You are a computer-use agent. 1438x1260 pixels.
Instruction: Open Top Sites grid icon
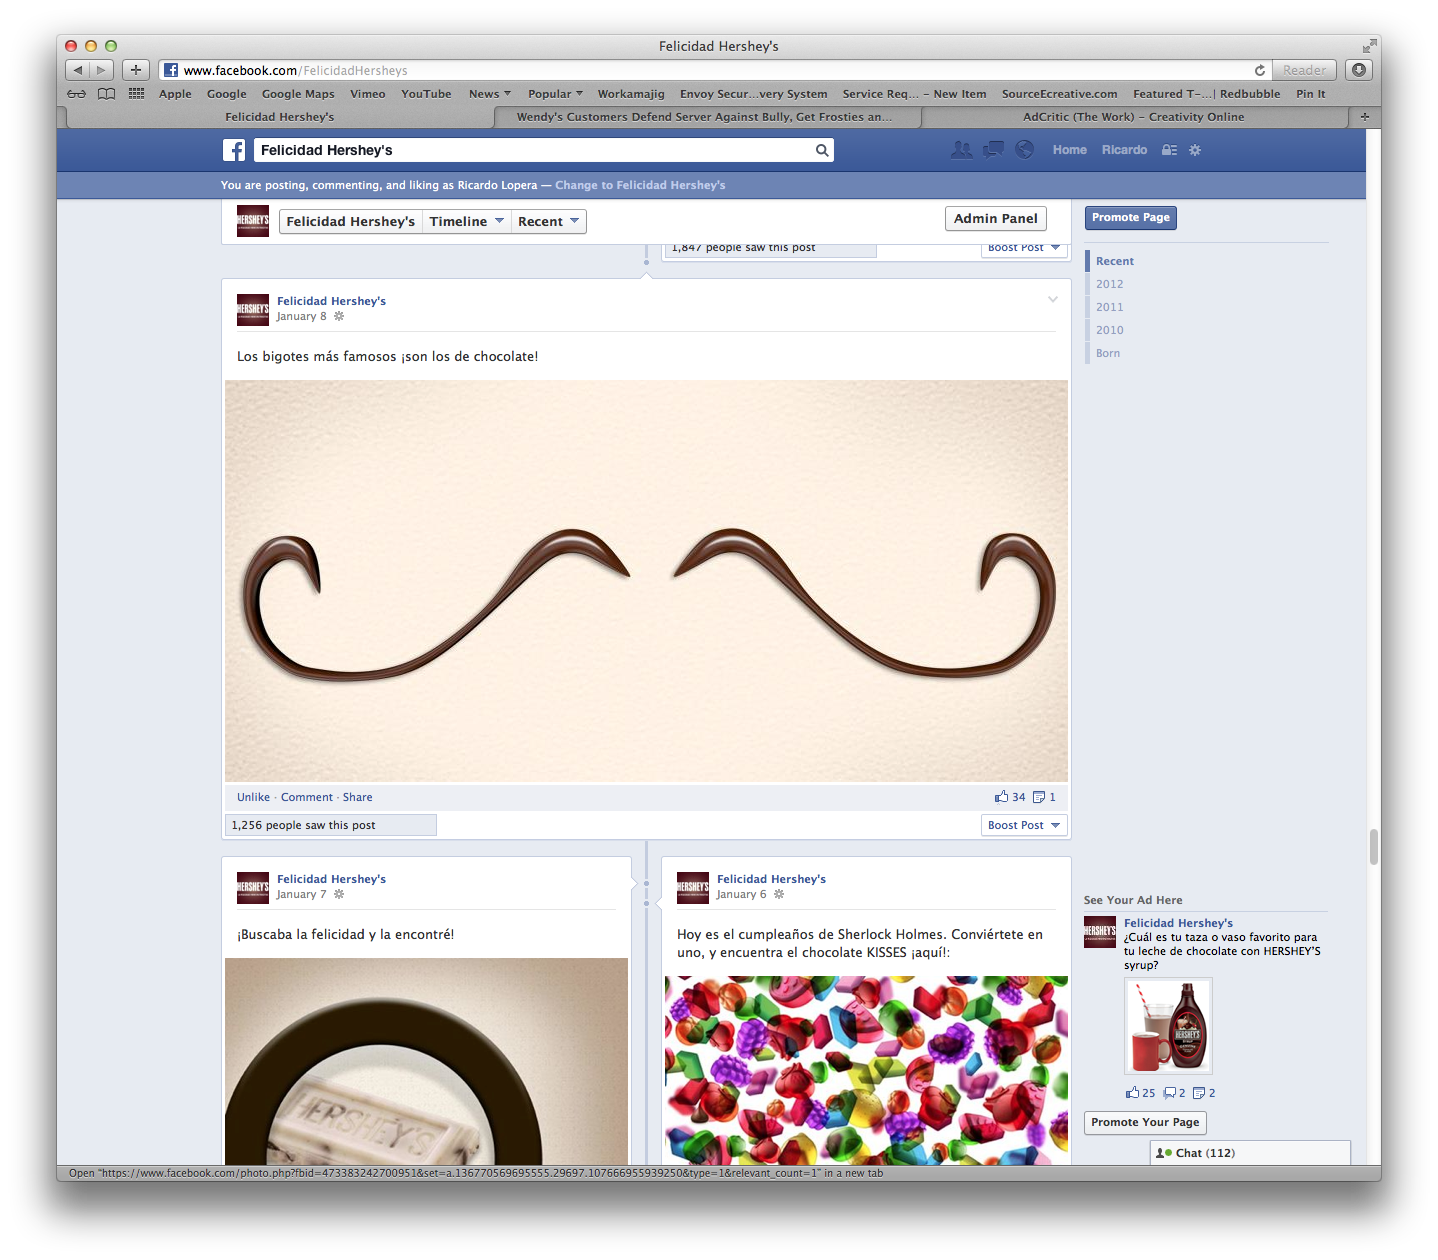pos(137,94)
